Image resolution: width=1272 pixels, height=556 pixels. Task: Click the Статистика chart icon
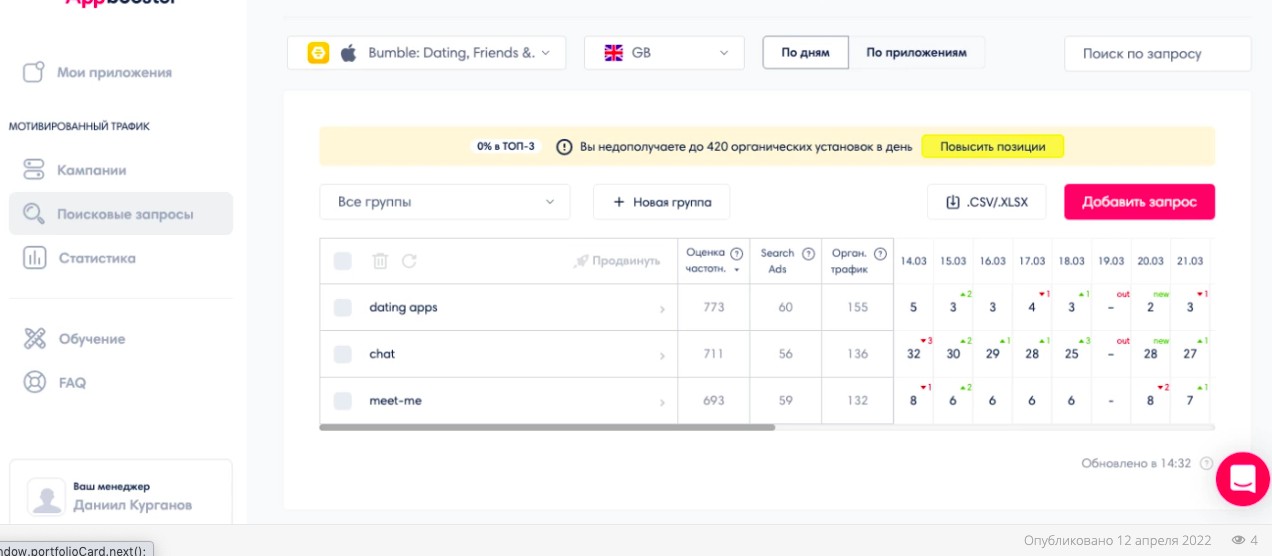click(35, 258)
